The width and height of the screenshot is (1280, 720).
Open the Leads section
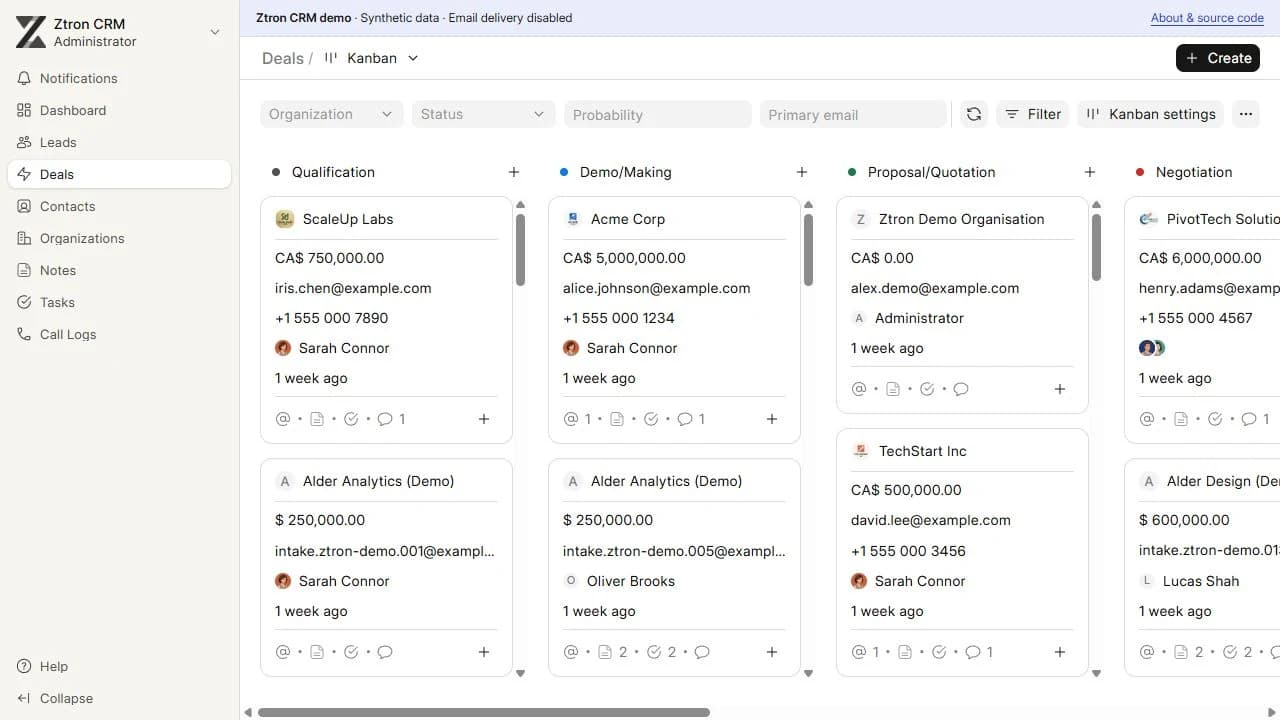click(x=120, y=142)
